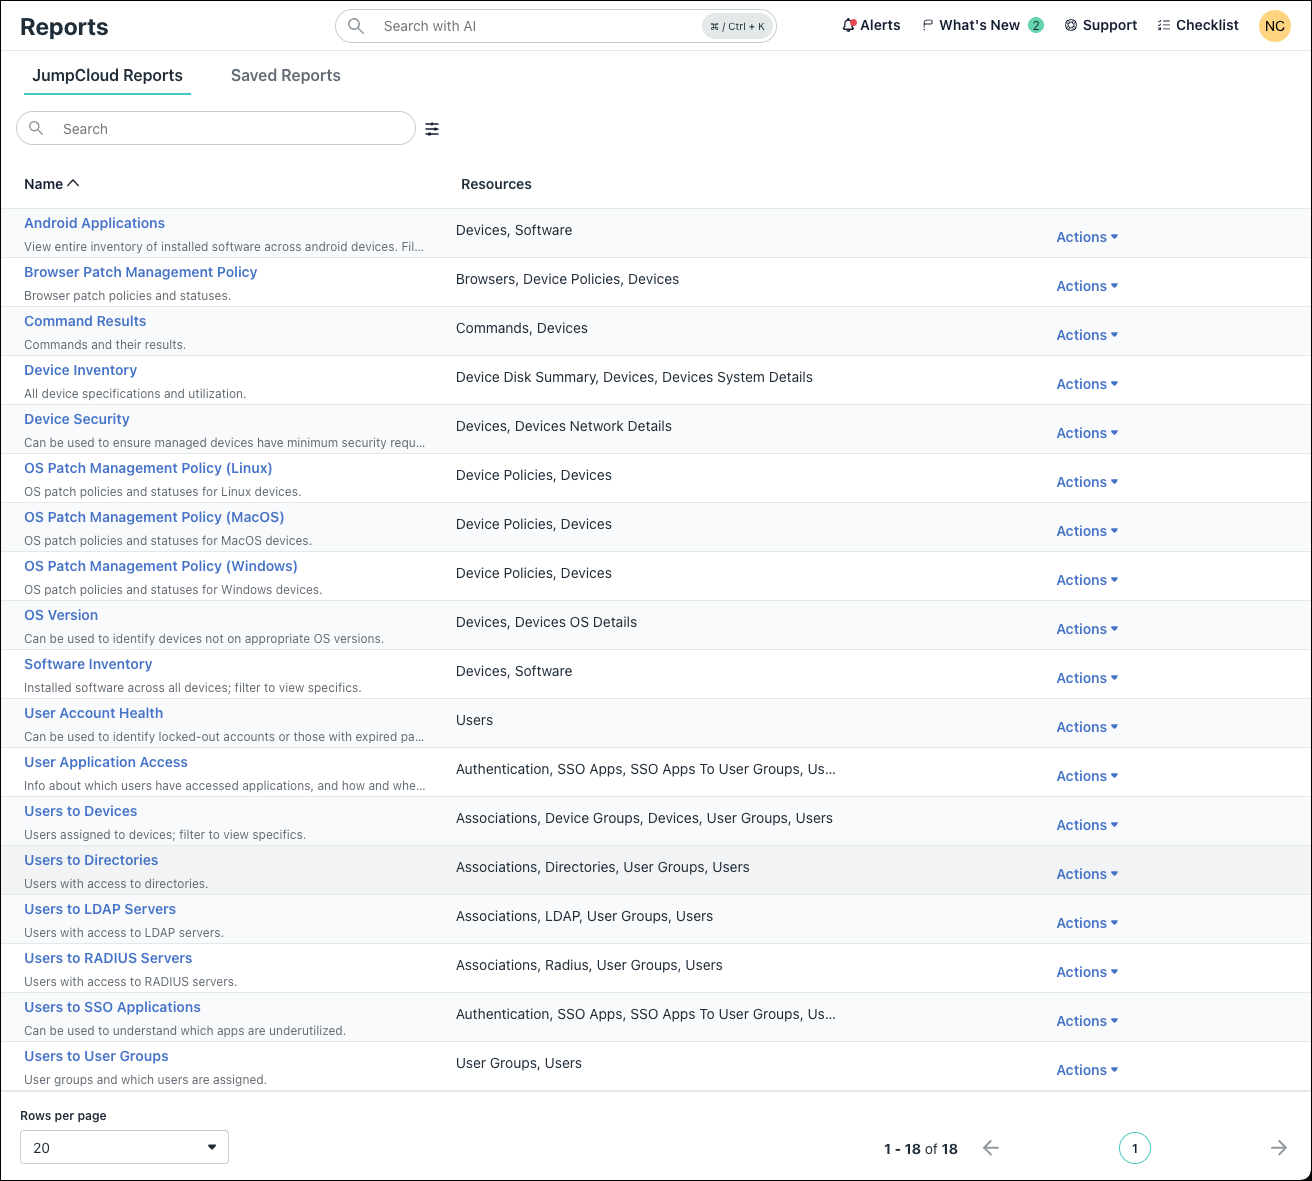1312x1181 pixels.
Task: Open OS Patch Management Policy (Windows) report
Action: [x=161, y=566]
